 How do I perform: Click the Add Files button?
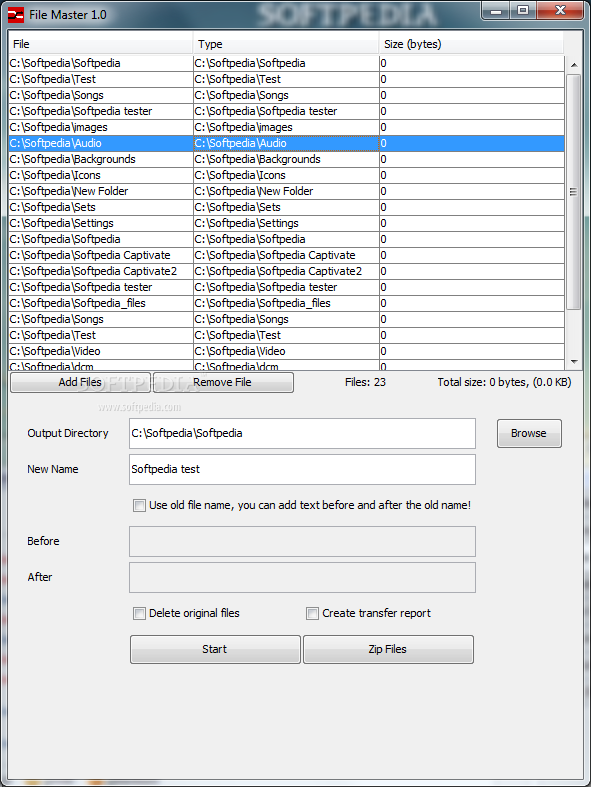coord(80,382)
